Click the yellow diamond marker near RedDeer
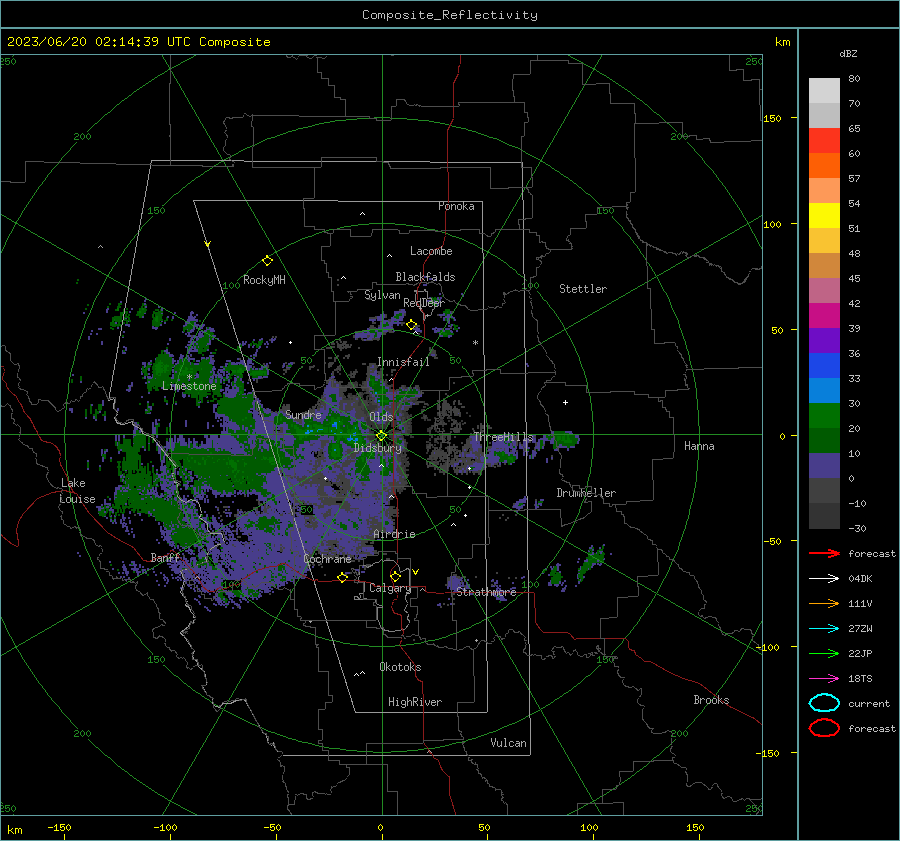This screenshot has height=841, width=900. [x=411, y=325]
